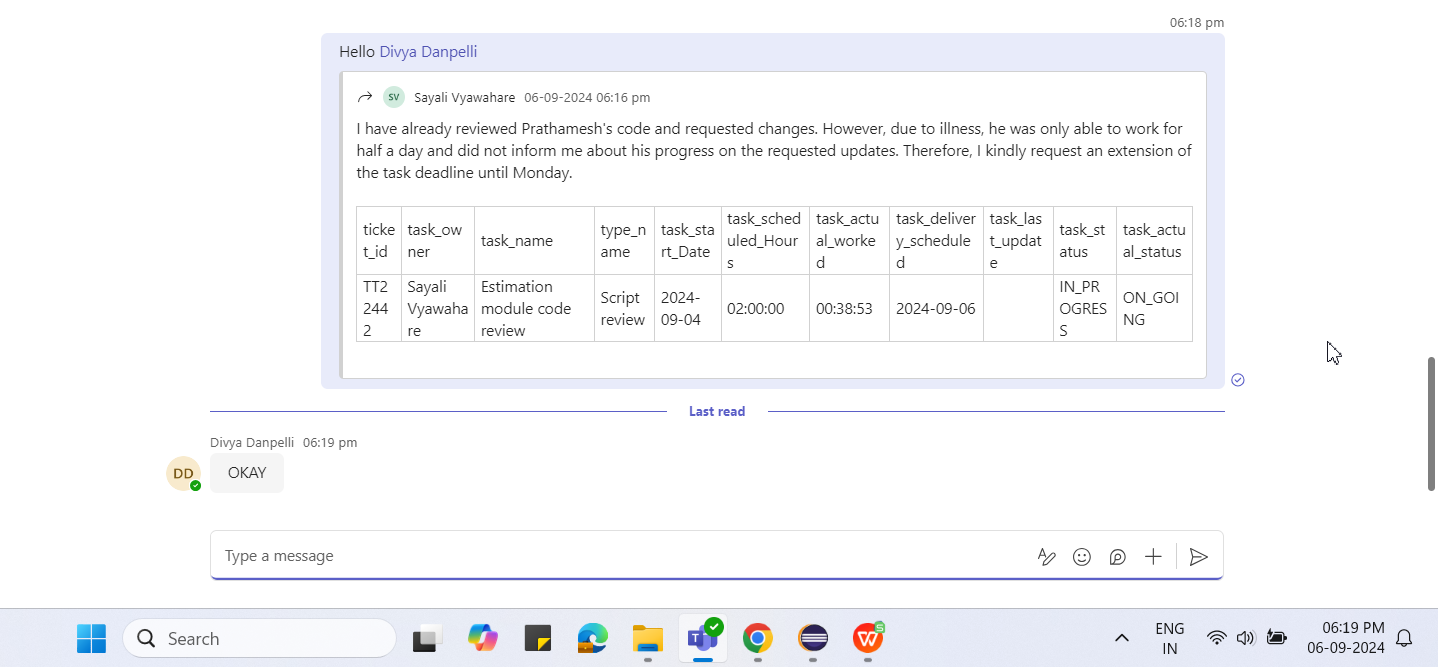Open File Explorer from taskbar
Viewport: 1438px width, 667px height.
pyautogui.click(x=648, y=638)
